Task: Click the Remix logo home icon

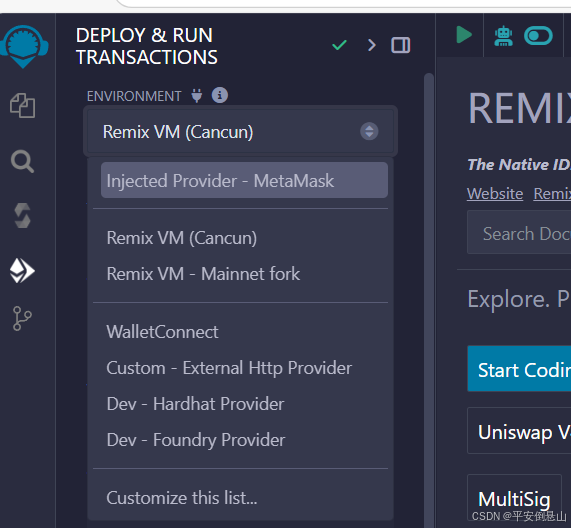Action: 24,46
